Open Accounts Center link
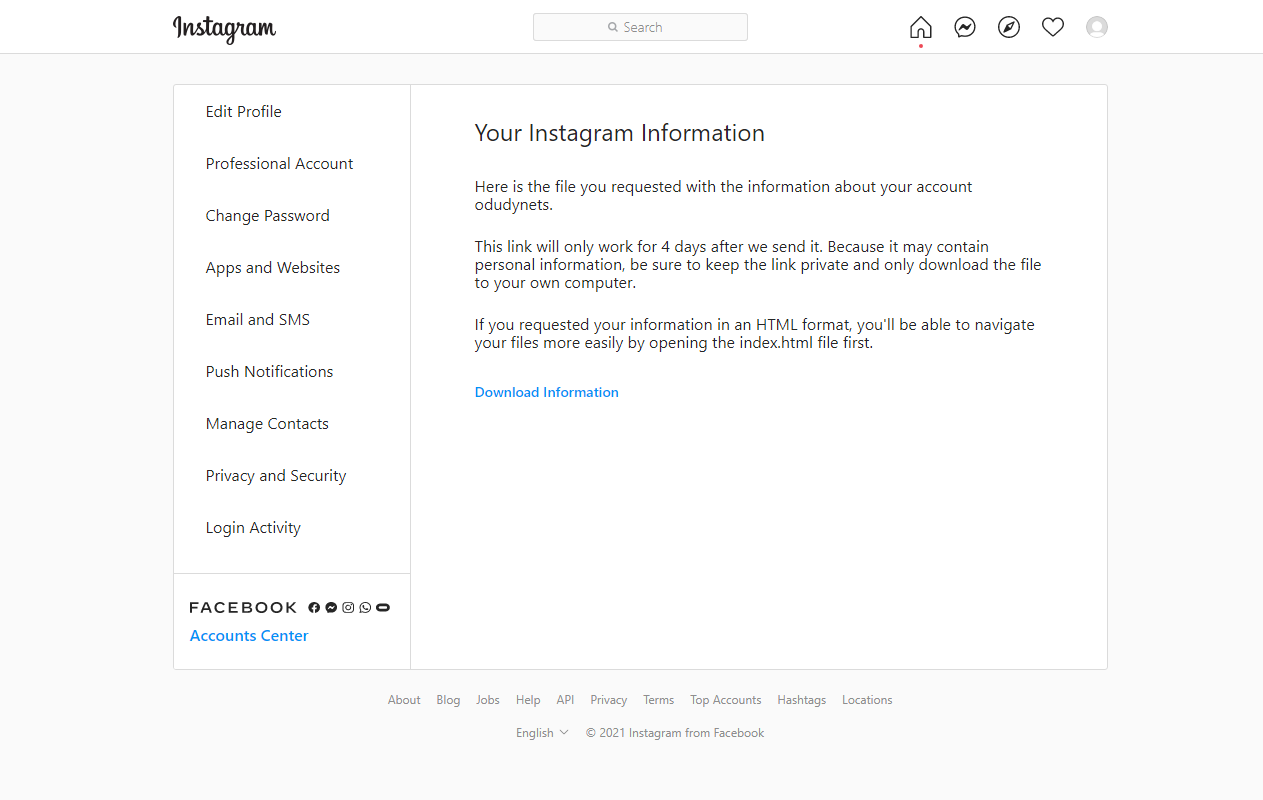 249,636
